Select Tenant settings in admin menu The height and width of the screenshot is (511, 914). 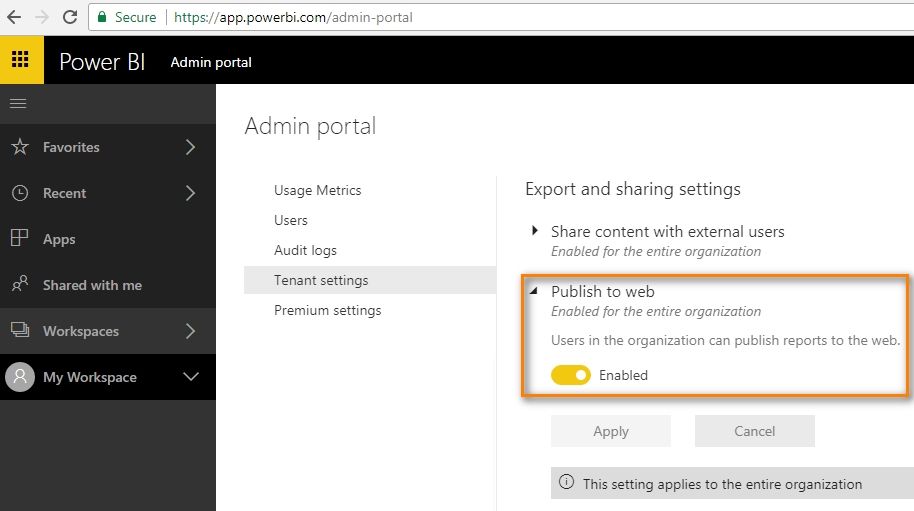point(370,280)
